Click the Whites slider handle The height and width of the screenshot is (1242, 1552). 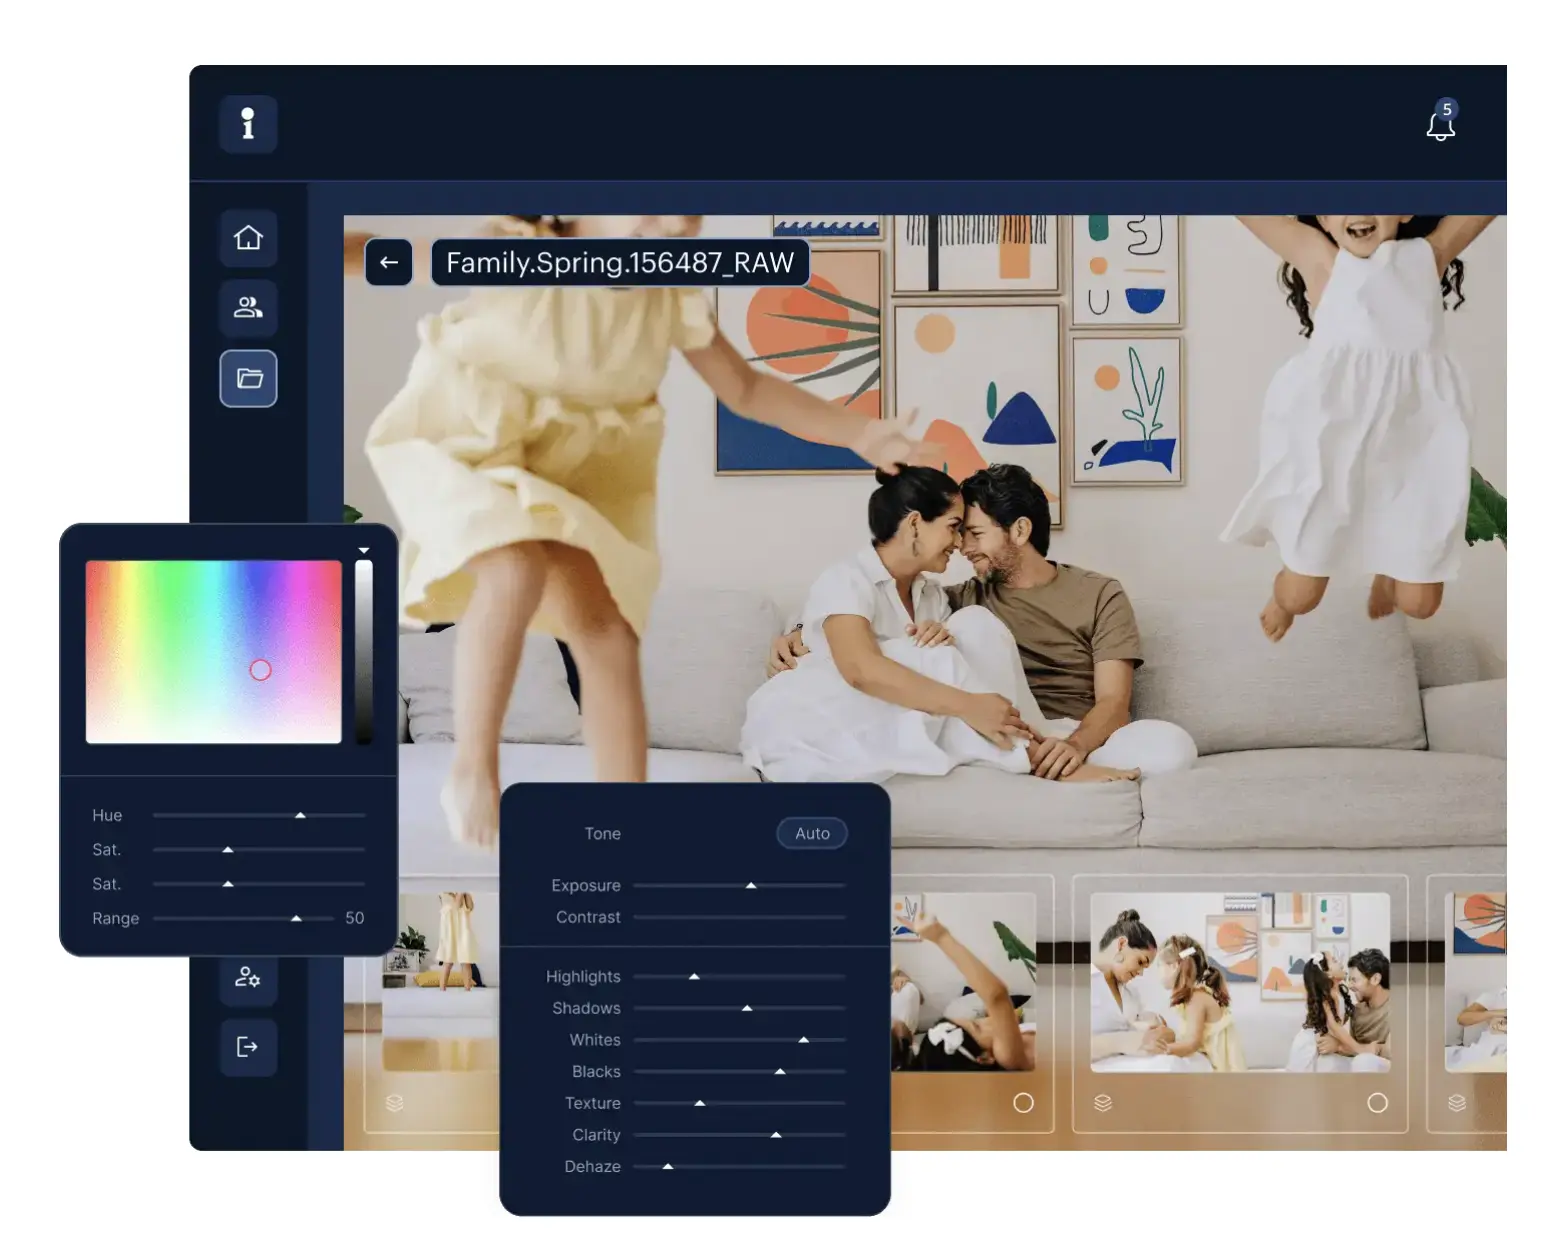click(804, 1040)
